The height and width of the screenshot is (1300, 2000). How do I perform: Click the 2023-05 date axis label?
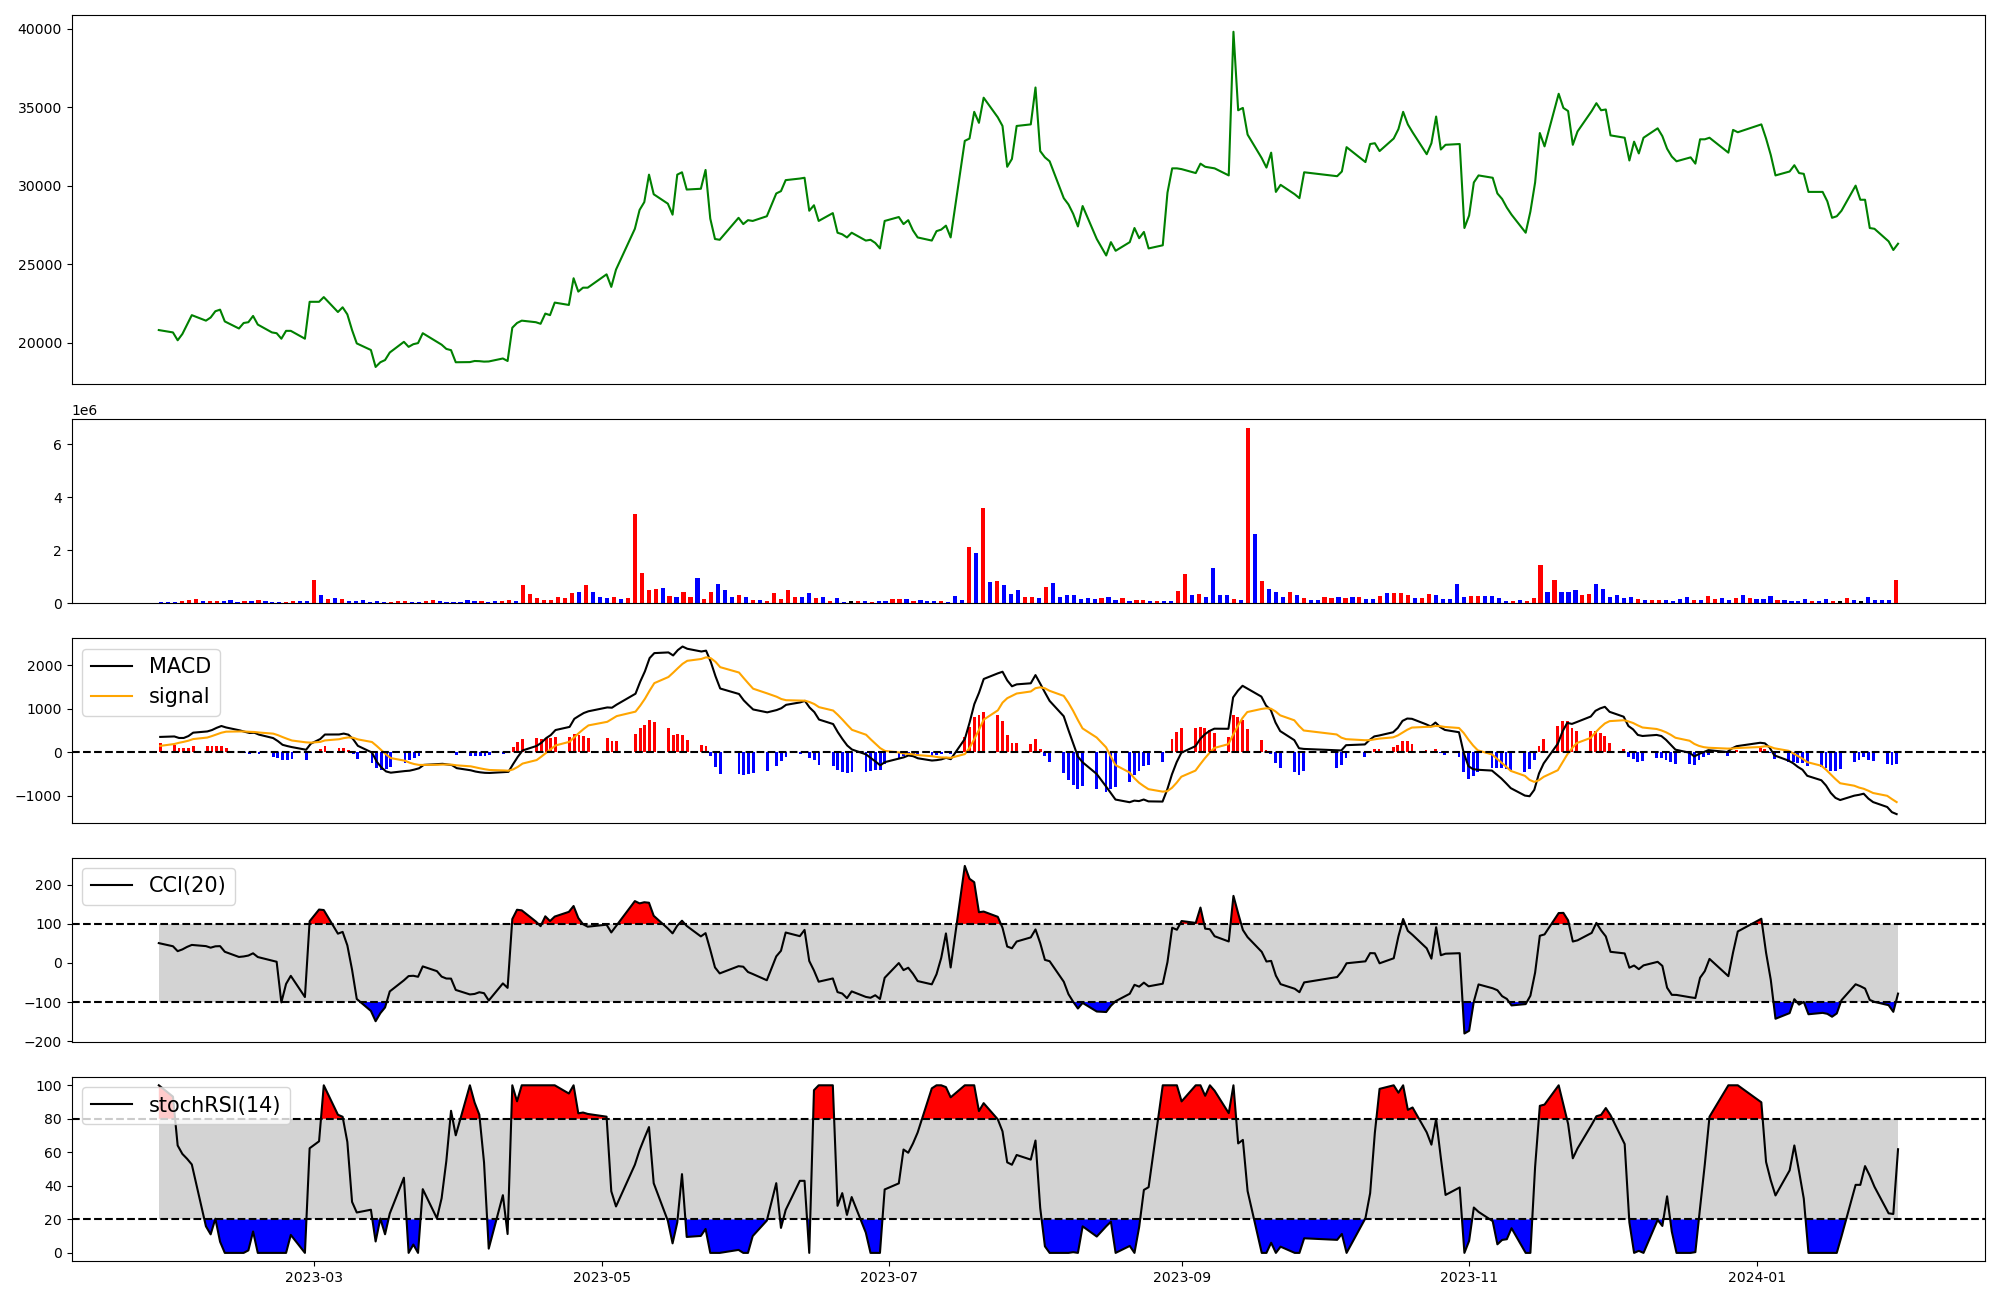[602, 1277]
